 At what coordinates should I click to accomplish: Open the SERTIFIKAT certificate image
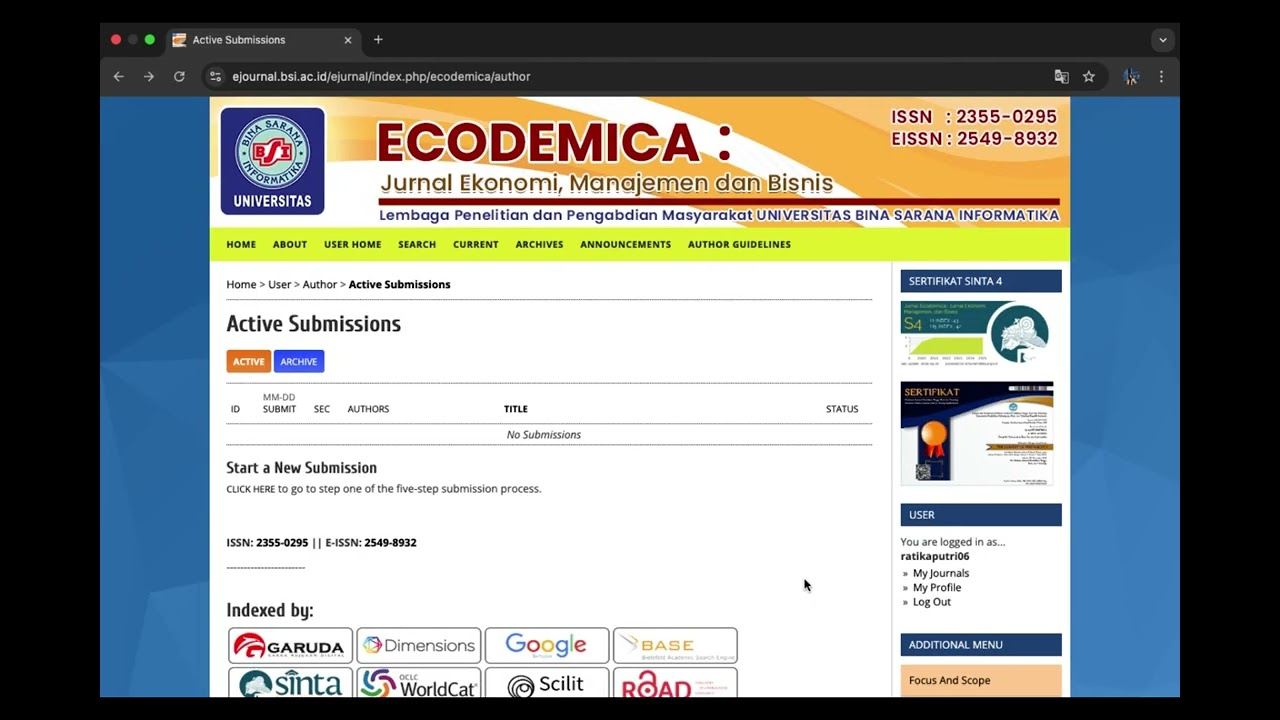(x=977, y=433)
